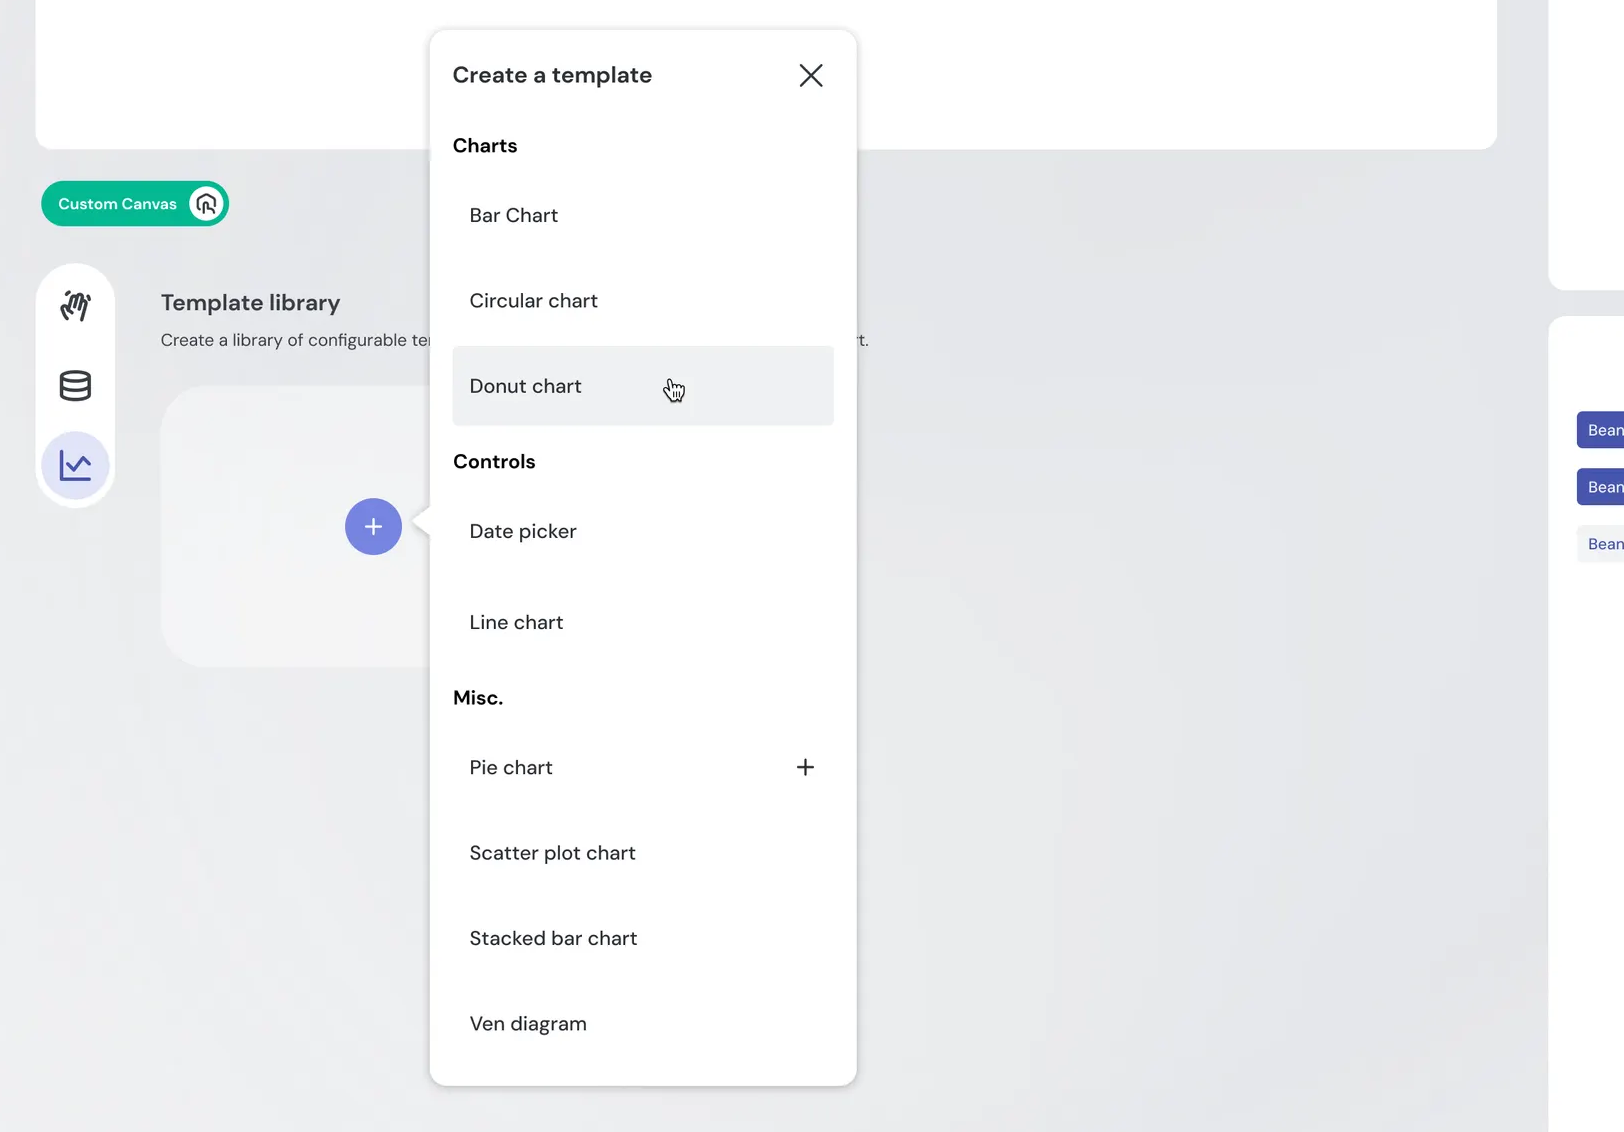The width and height of the screenshot is (1624, 1132).
Task: Click the round icon inside Custom Canvas
Action: pos(206,204)
